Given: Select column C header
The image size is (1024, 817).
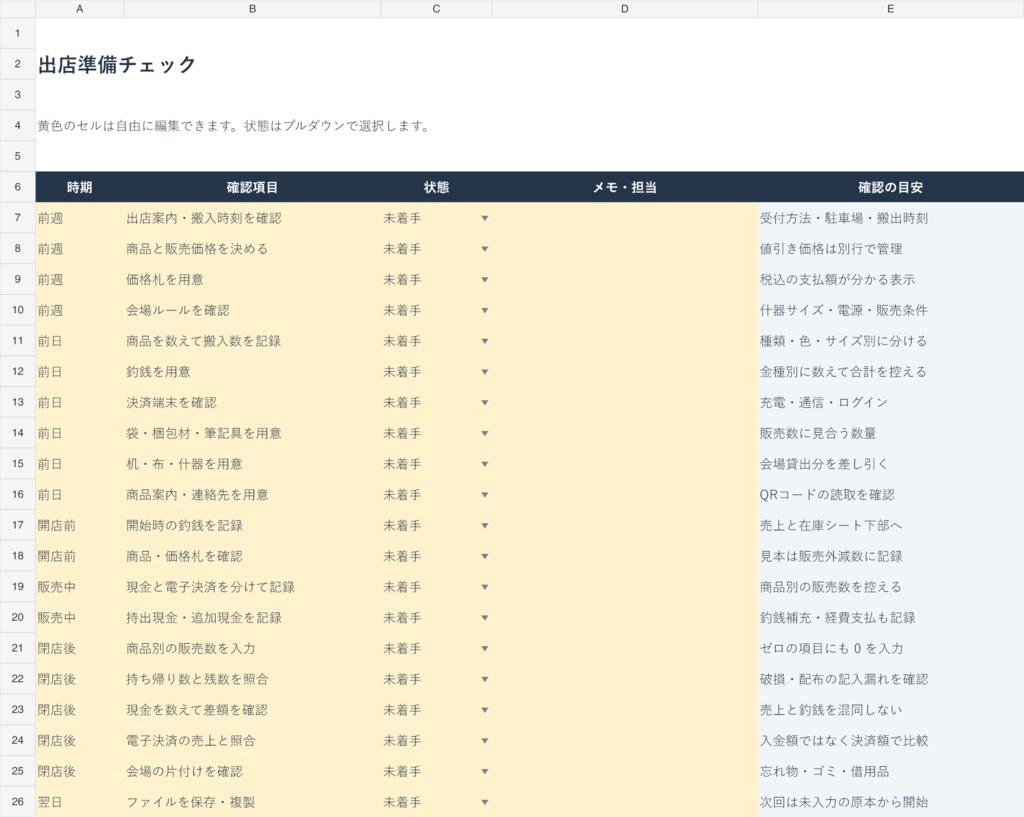Looking at the screenshot, I should point(436,8).
